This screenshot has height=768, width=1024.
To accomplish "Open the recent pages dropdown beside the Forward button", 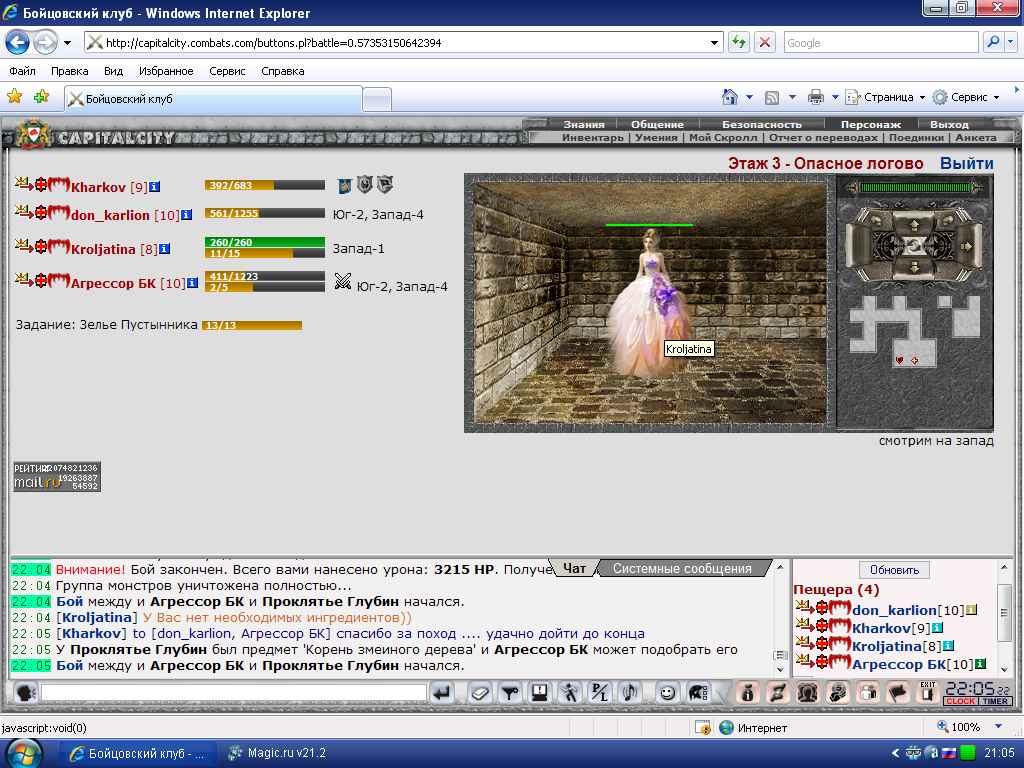I will click(67, 43).
